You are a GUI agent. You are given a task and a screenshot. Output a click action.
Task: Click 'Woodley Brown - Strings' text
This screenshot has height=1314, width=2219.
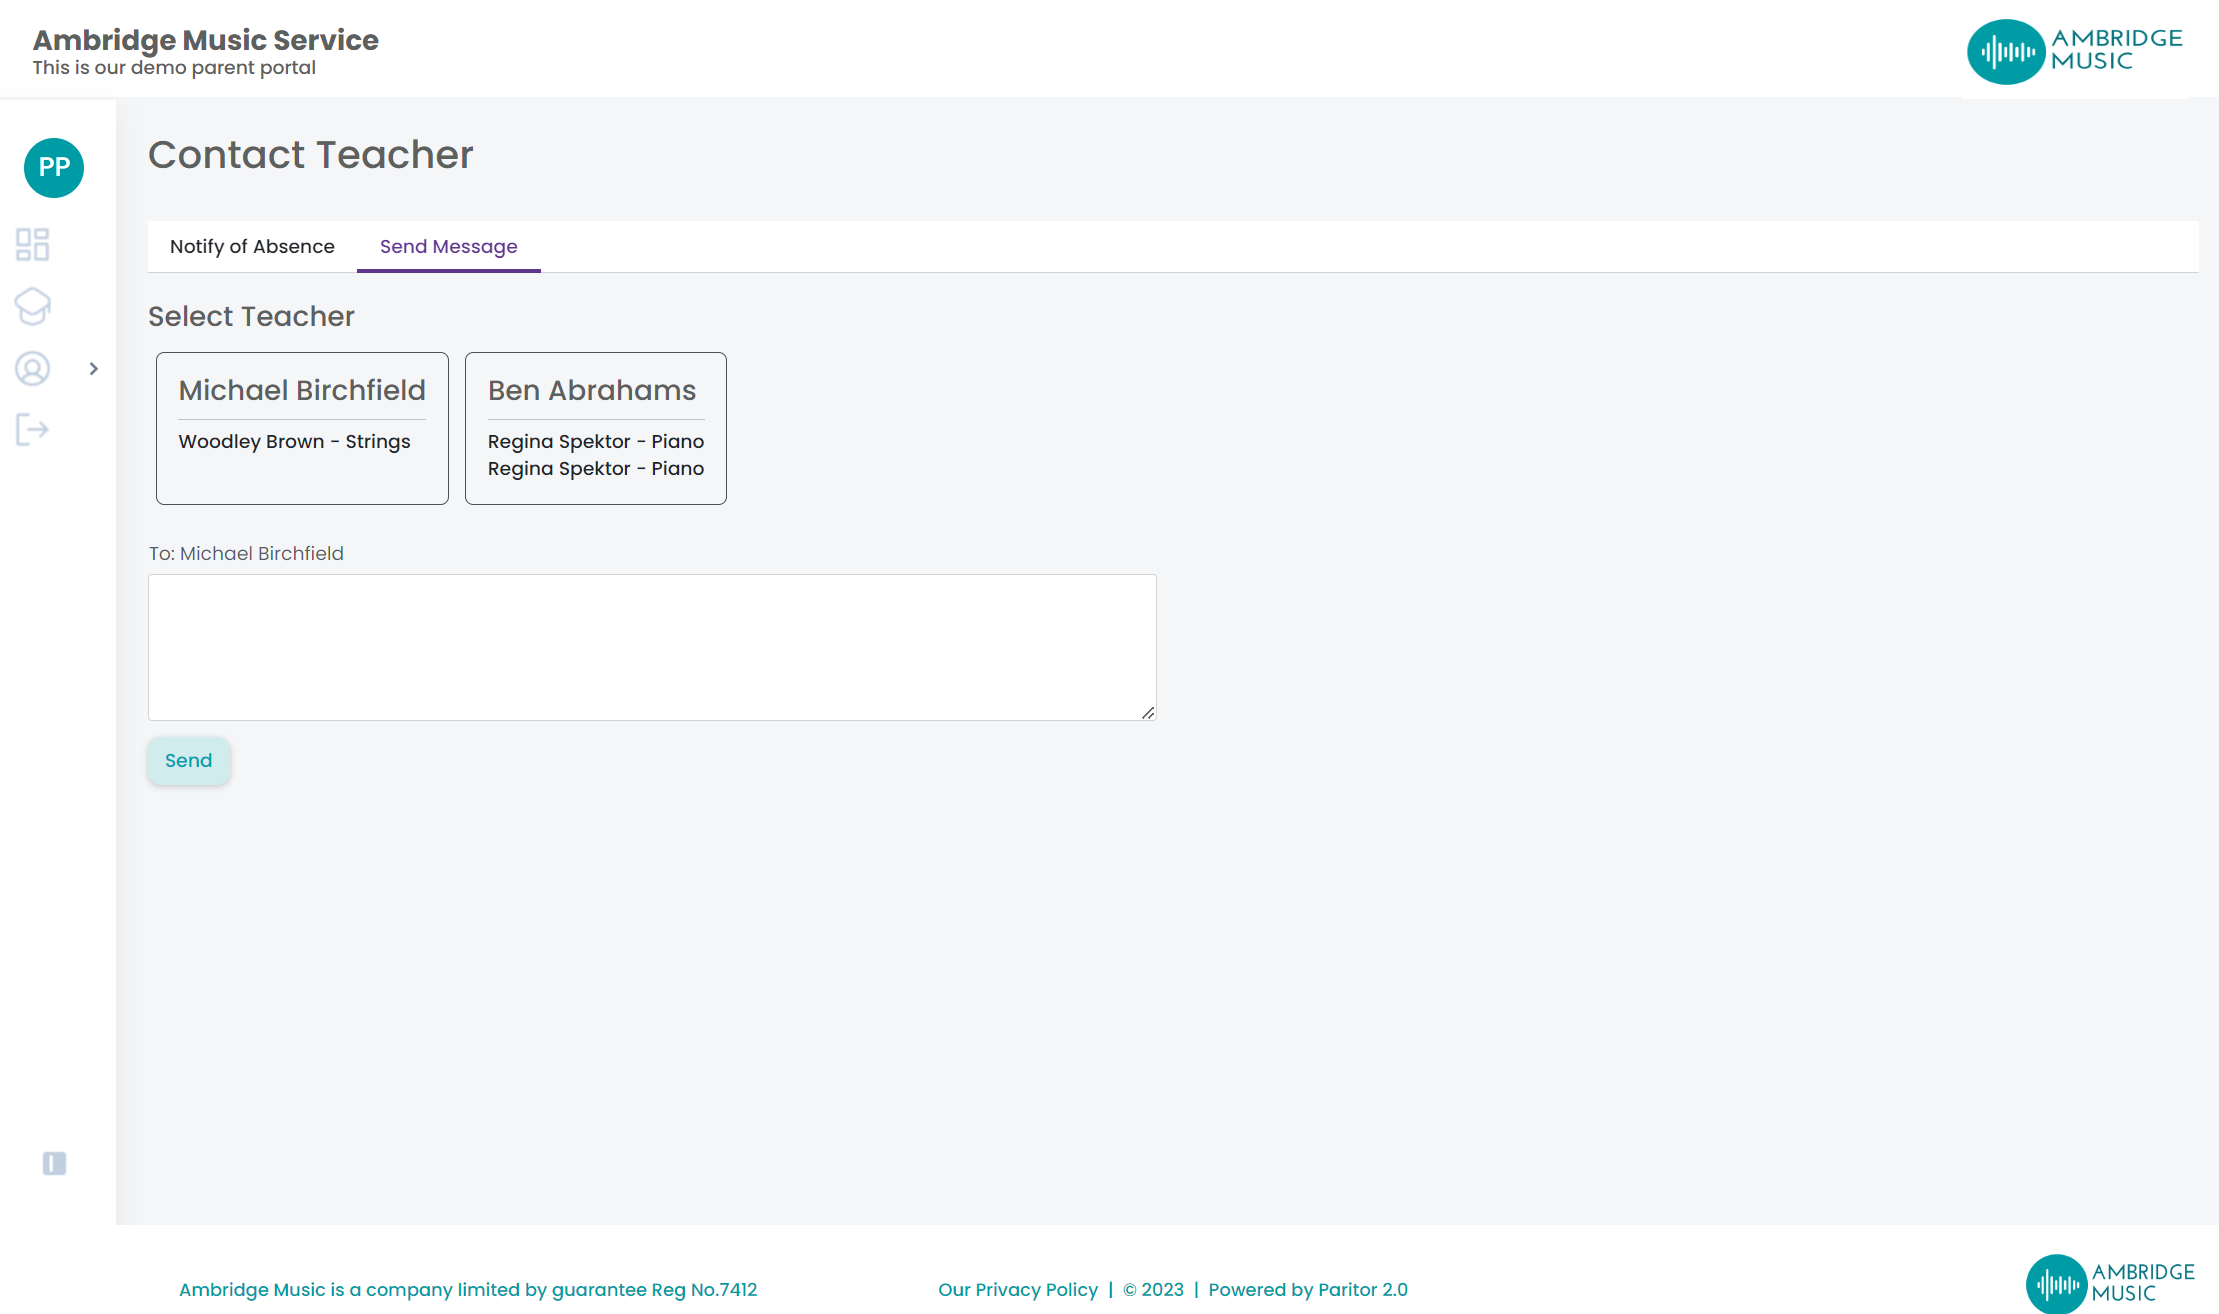click(294, 442)
